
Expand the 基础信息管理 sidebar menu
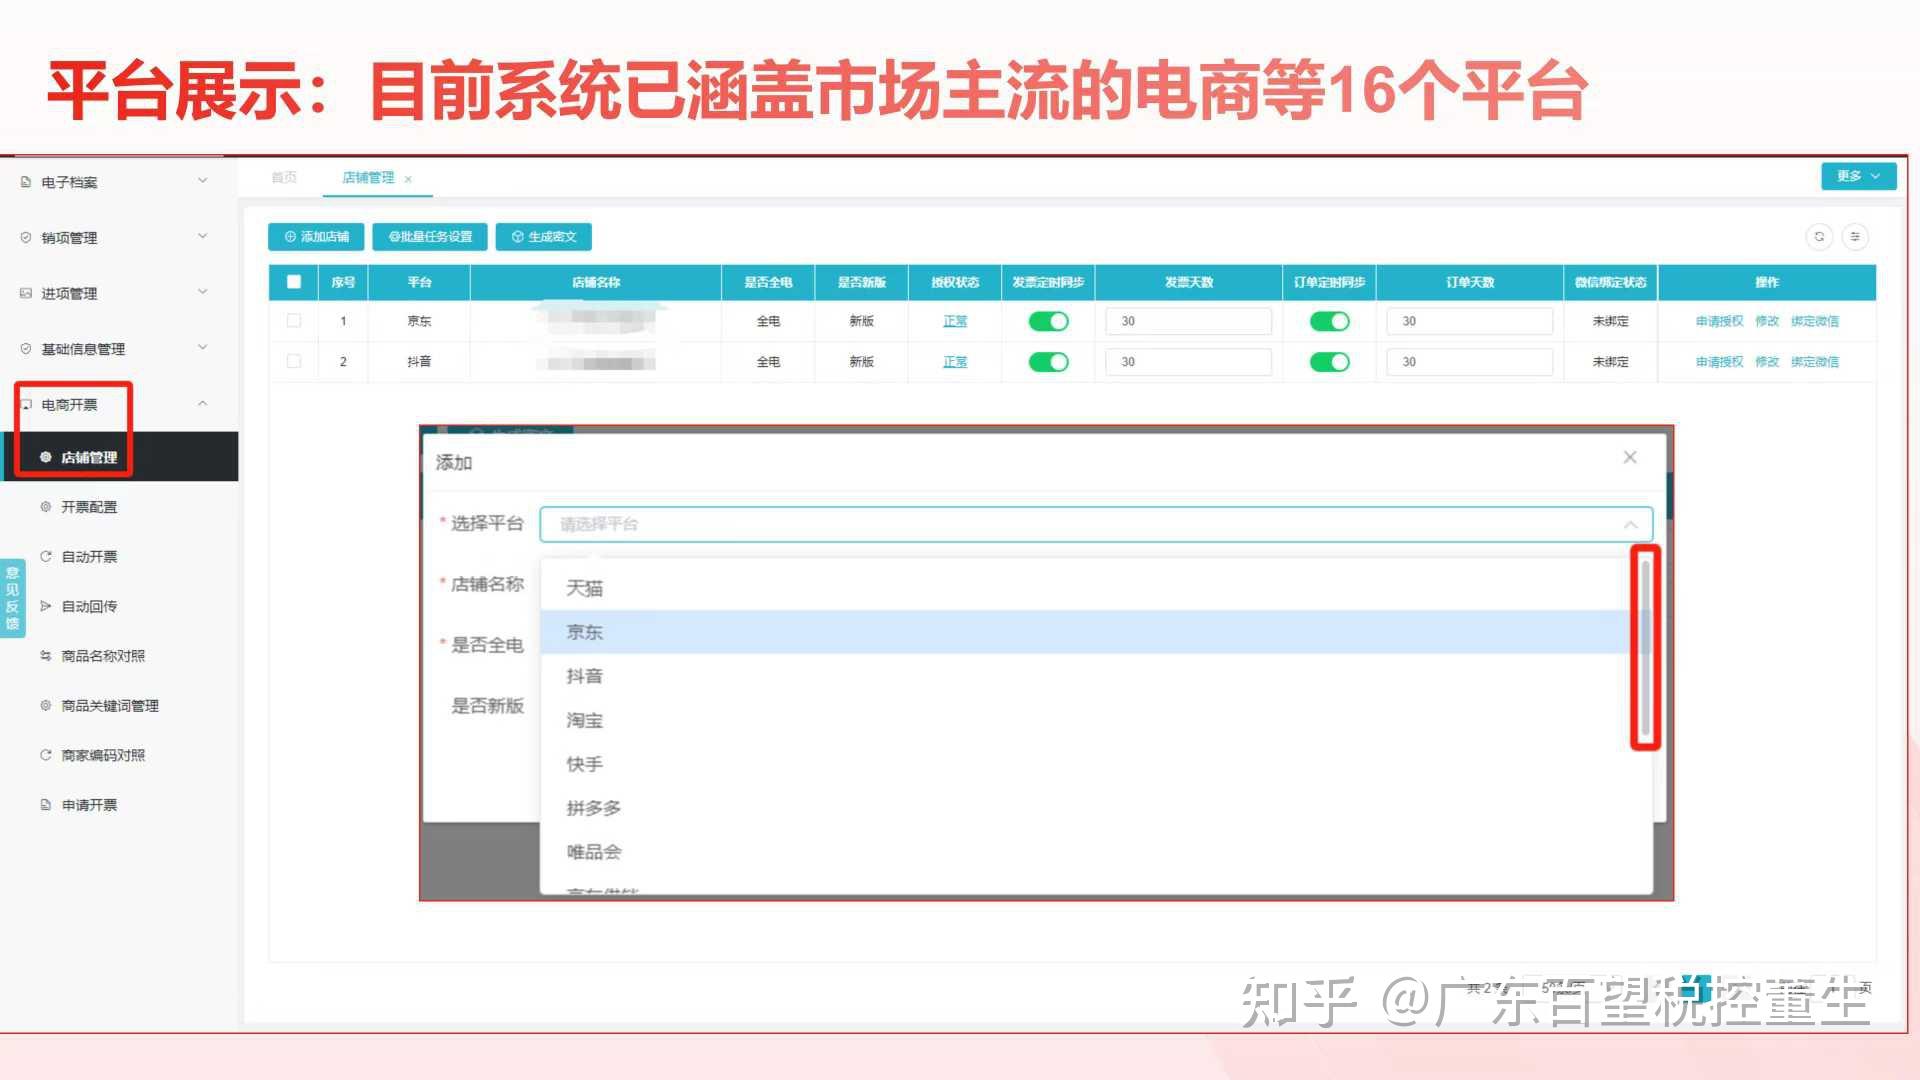(203, 347)
